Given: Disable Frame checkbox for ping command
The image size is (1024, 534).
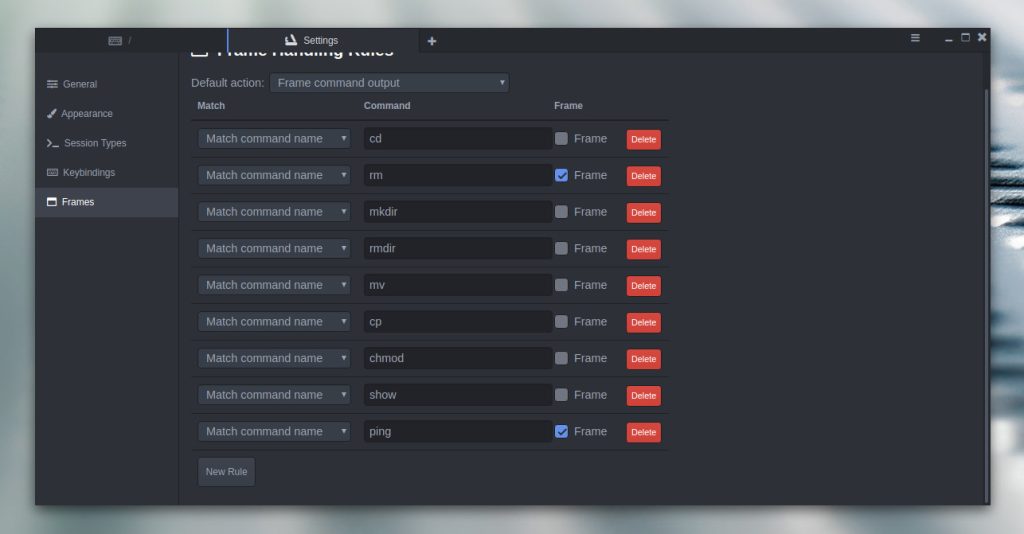Looking at the screenshot, I should (x=562, y=432).
